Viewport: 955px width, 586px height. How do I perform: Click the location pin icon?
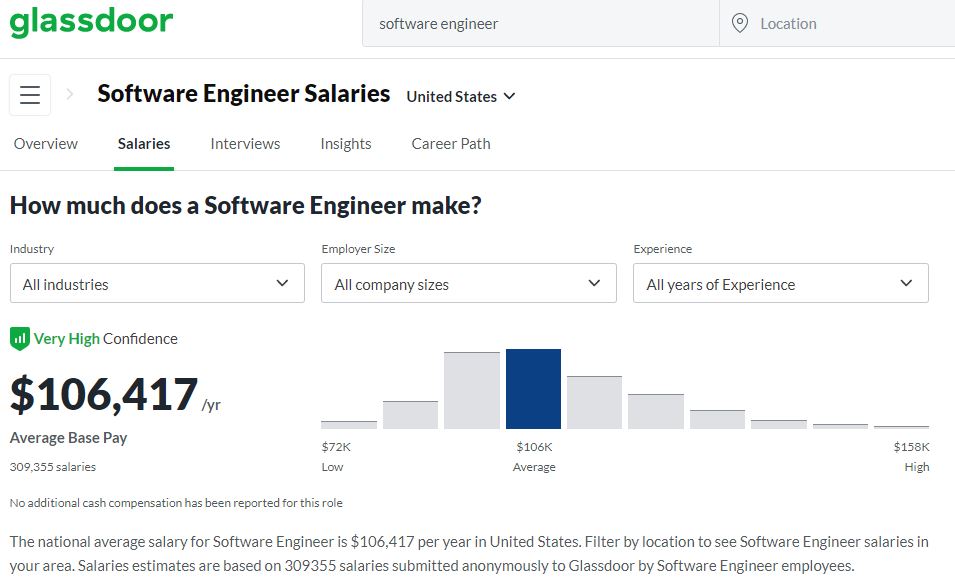coord(738,23)
